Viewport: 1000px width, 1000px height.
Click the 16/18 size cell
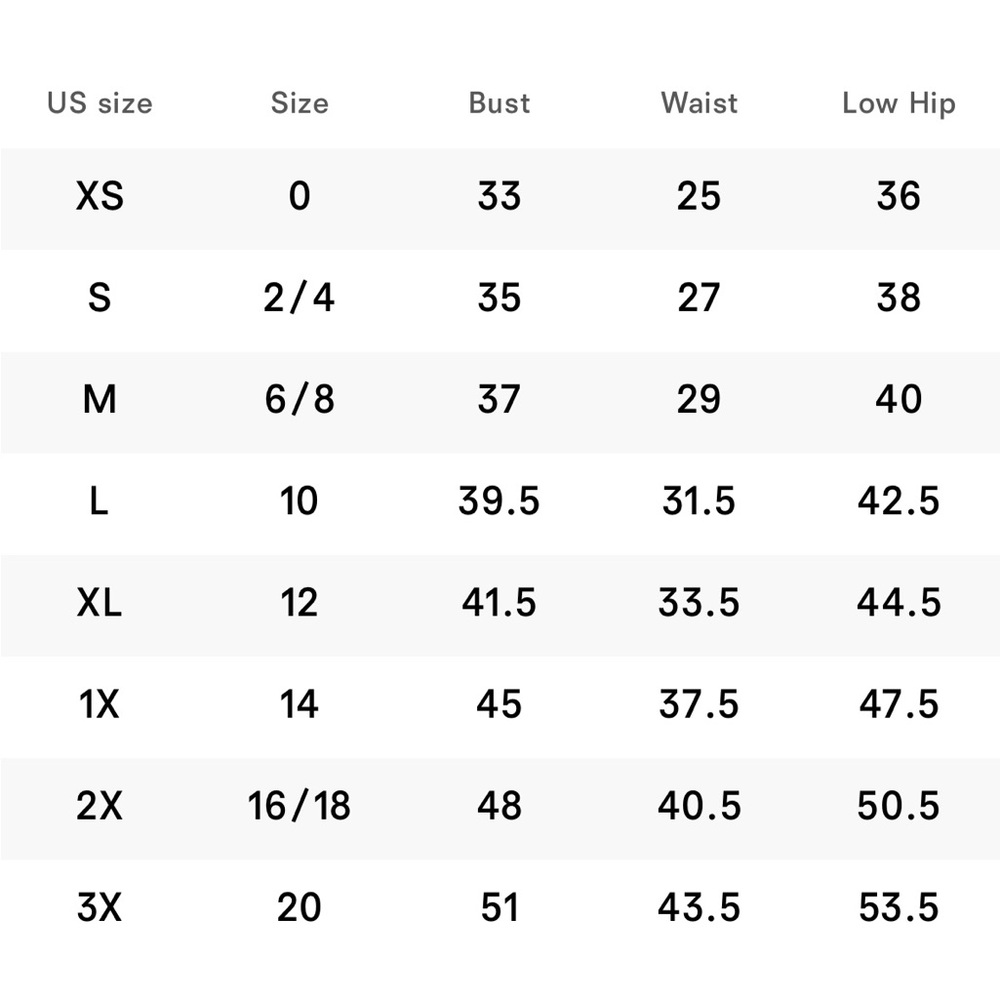point(299,805)
